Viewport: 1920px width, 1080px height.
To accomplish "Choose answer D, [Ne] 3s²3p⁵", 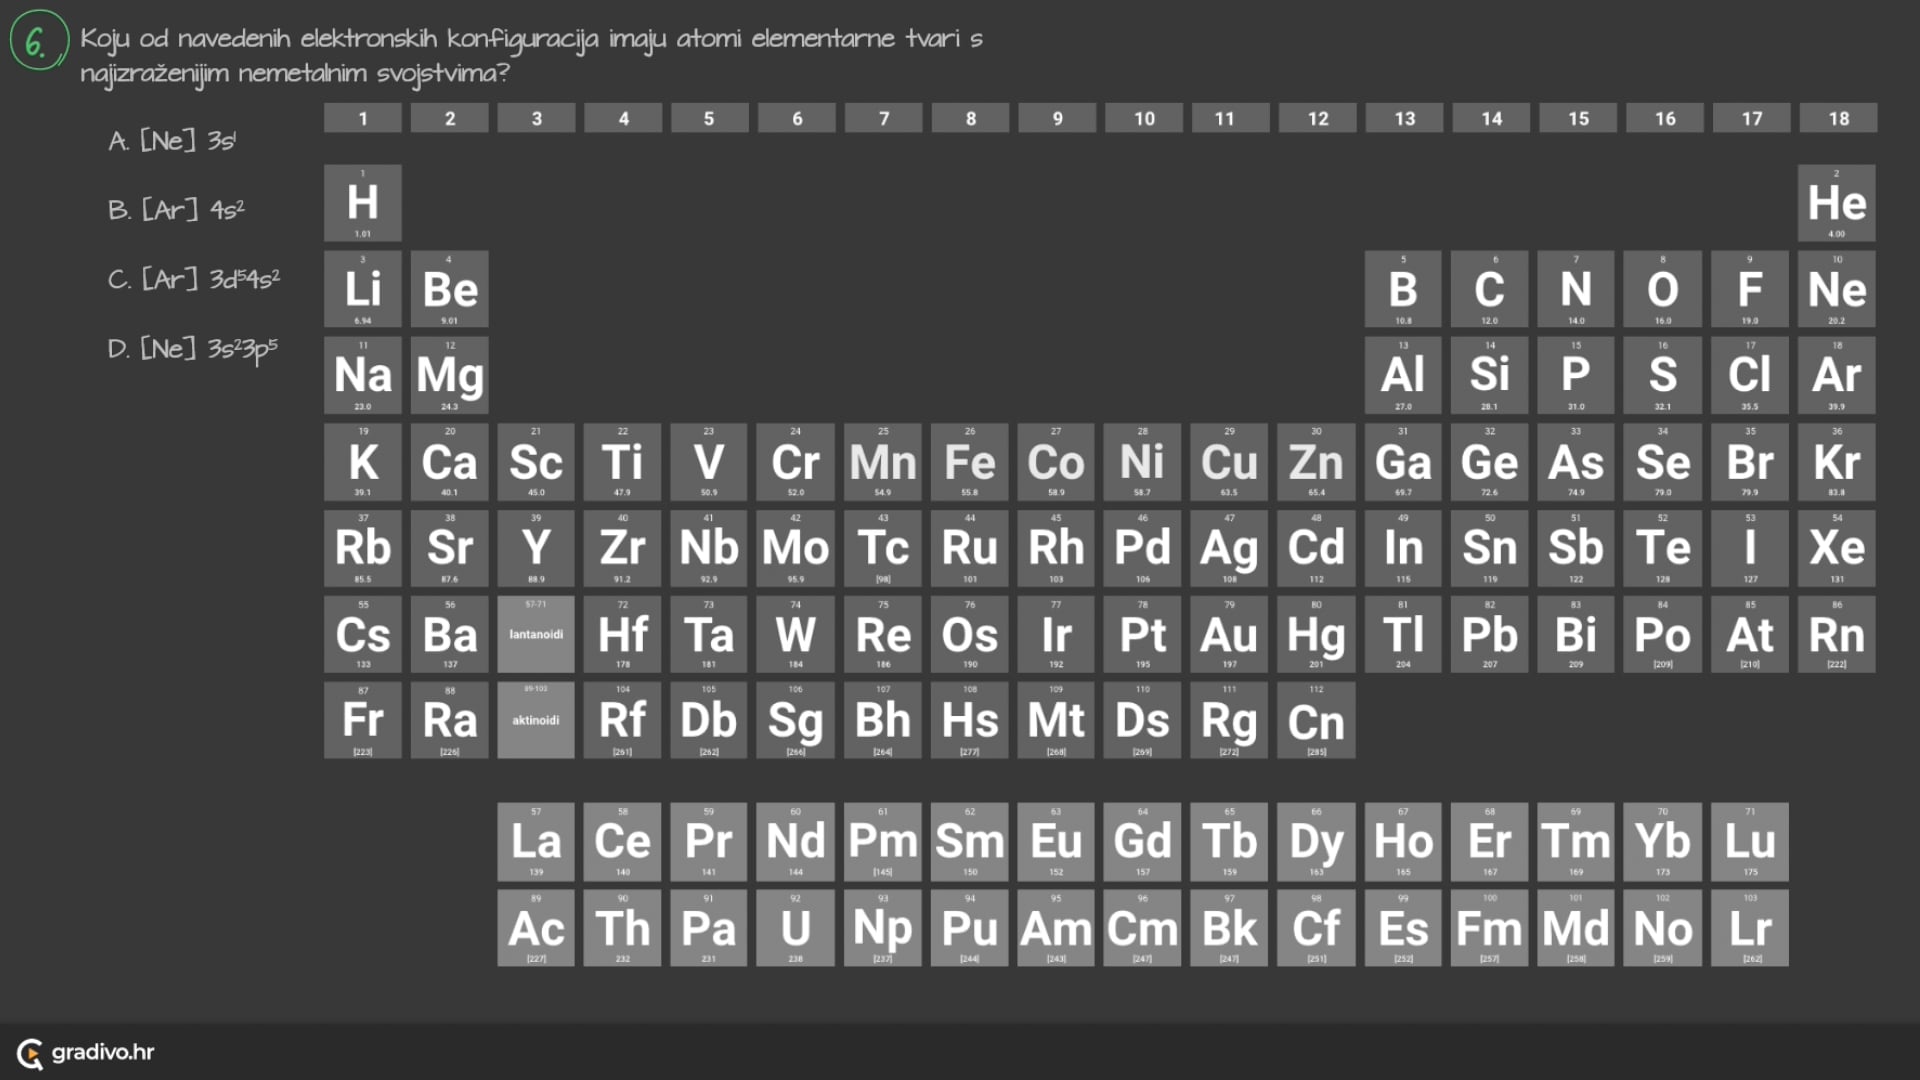I will click(193, 349).
